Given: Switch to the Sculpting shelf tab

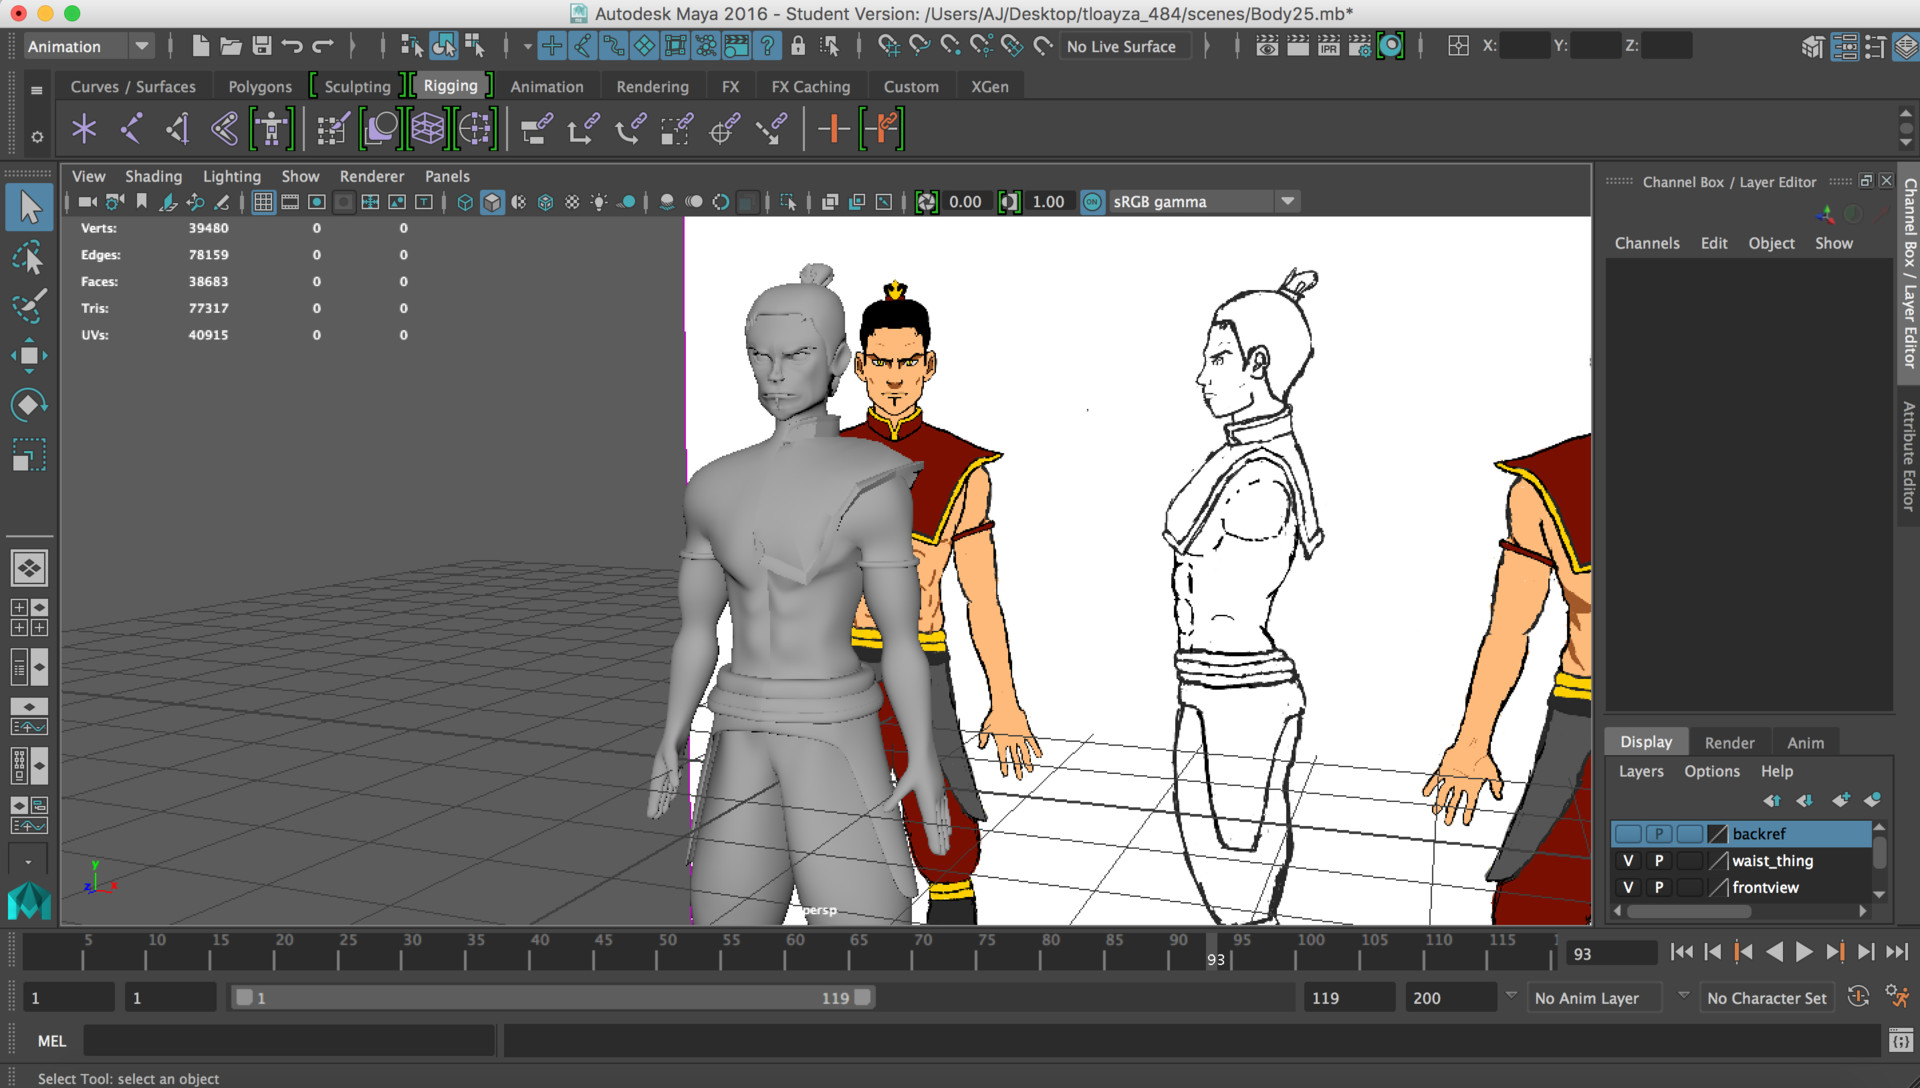Looking at the screenshot, I should [x=357, y=87].
